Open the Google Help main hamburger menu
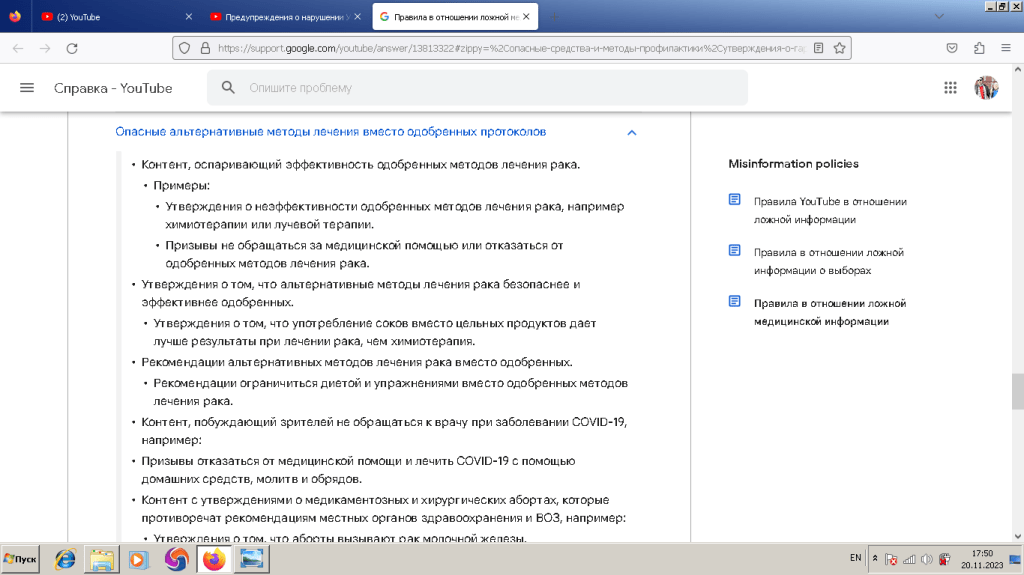 27,88
